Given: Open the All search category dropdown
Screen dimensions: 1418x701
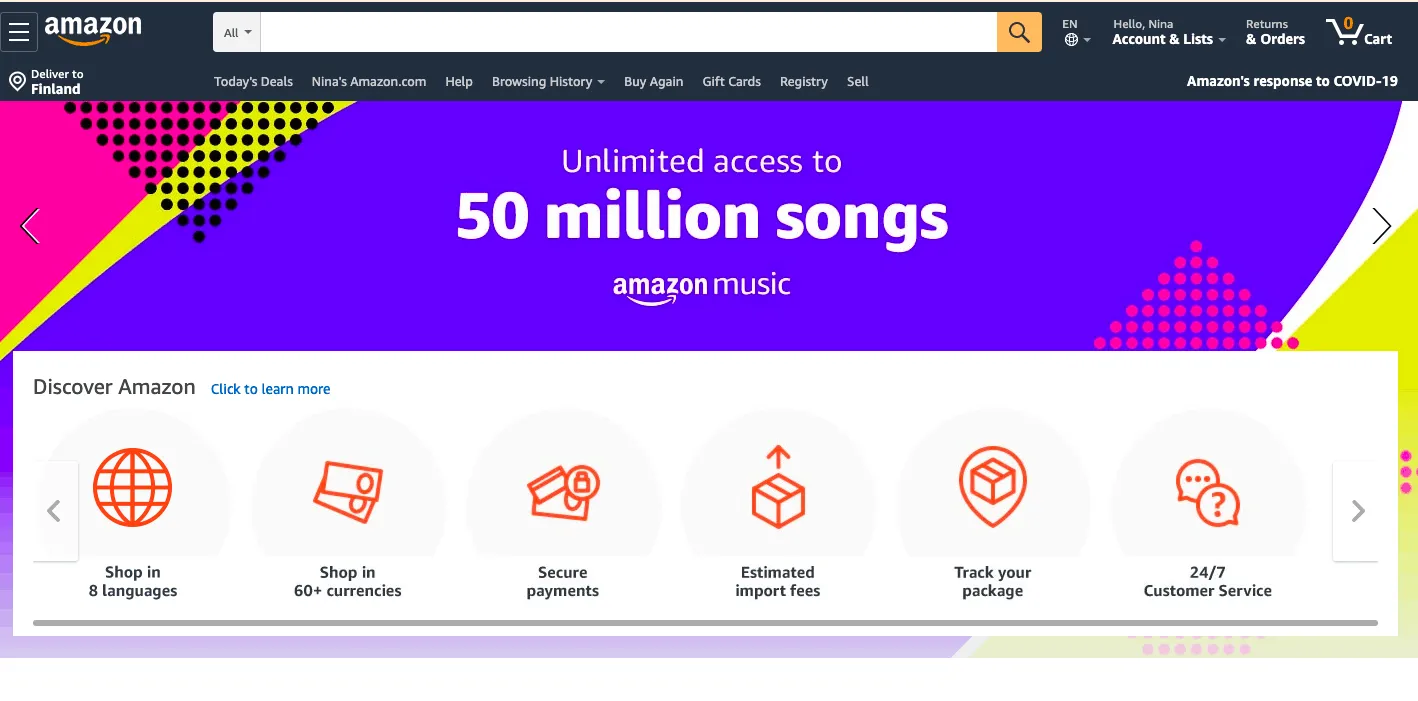Looking at the screenshot, I should click(x=237, y=32).
